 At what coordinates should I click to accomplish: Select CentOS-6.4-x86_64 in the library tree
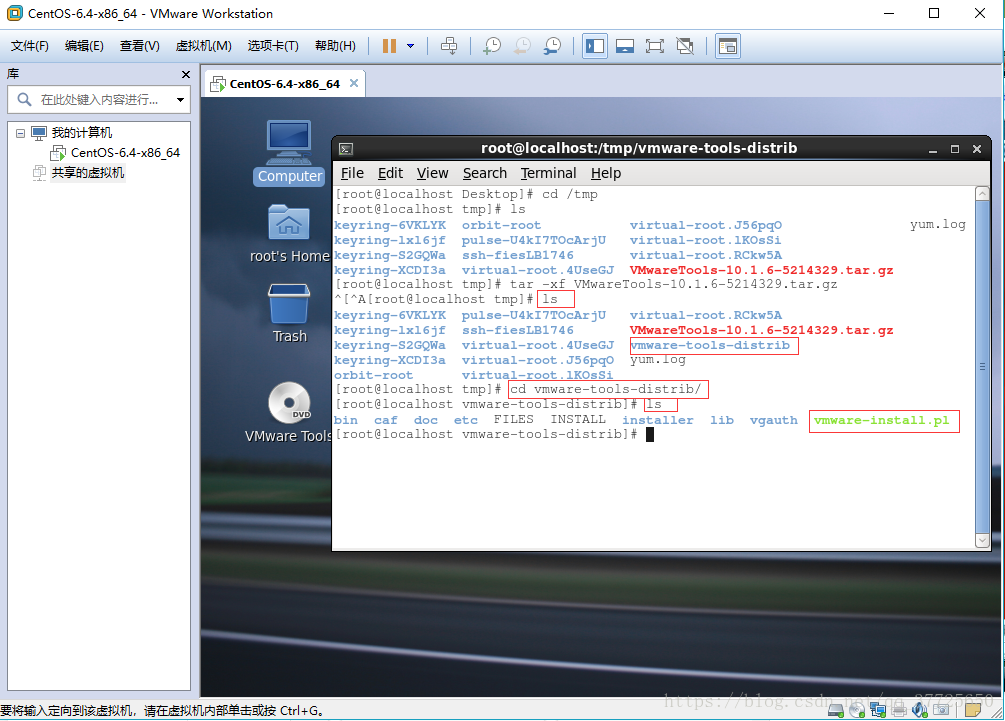126,153
